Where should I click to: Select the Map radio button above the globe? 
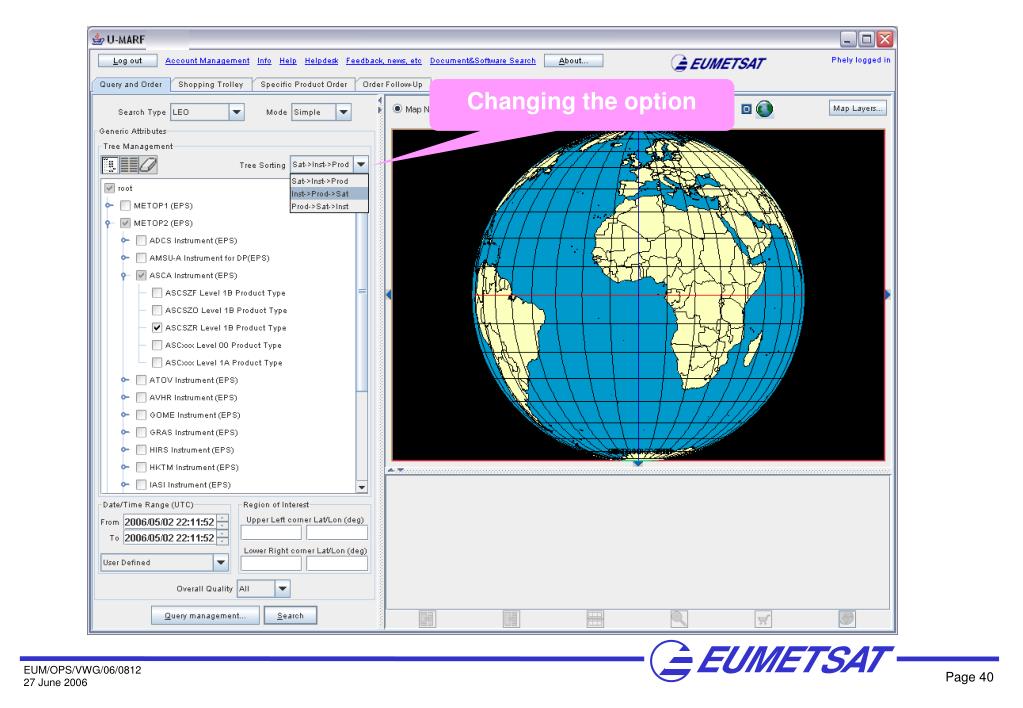pyautogui.click(x=397, y=109)
